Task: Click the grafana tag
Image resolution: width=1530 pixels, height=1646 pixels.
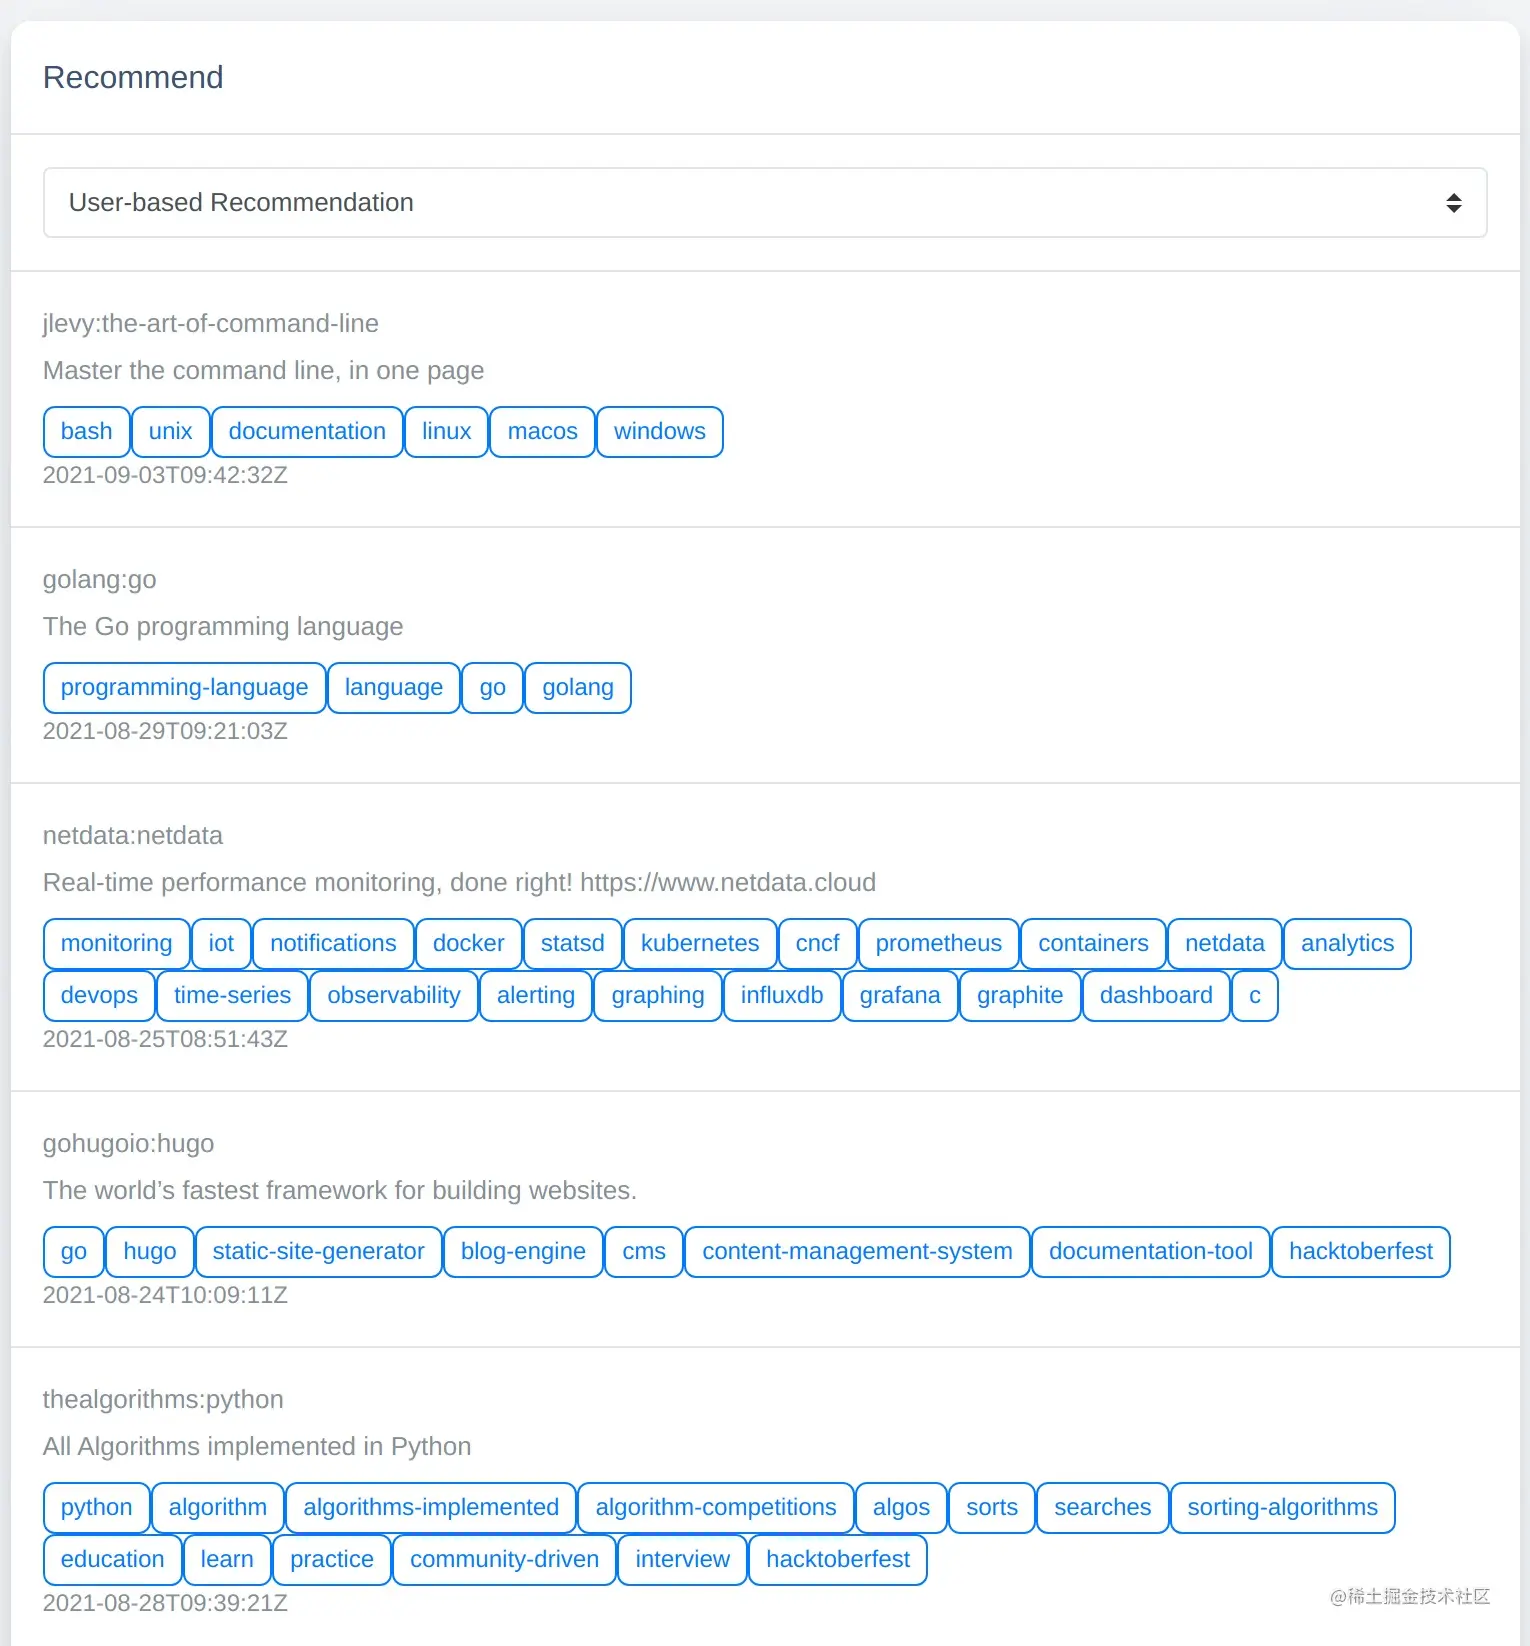Action: coord(900,996)
